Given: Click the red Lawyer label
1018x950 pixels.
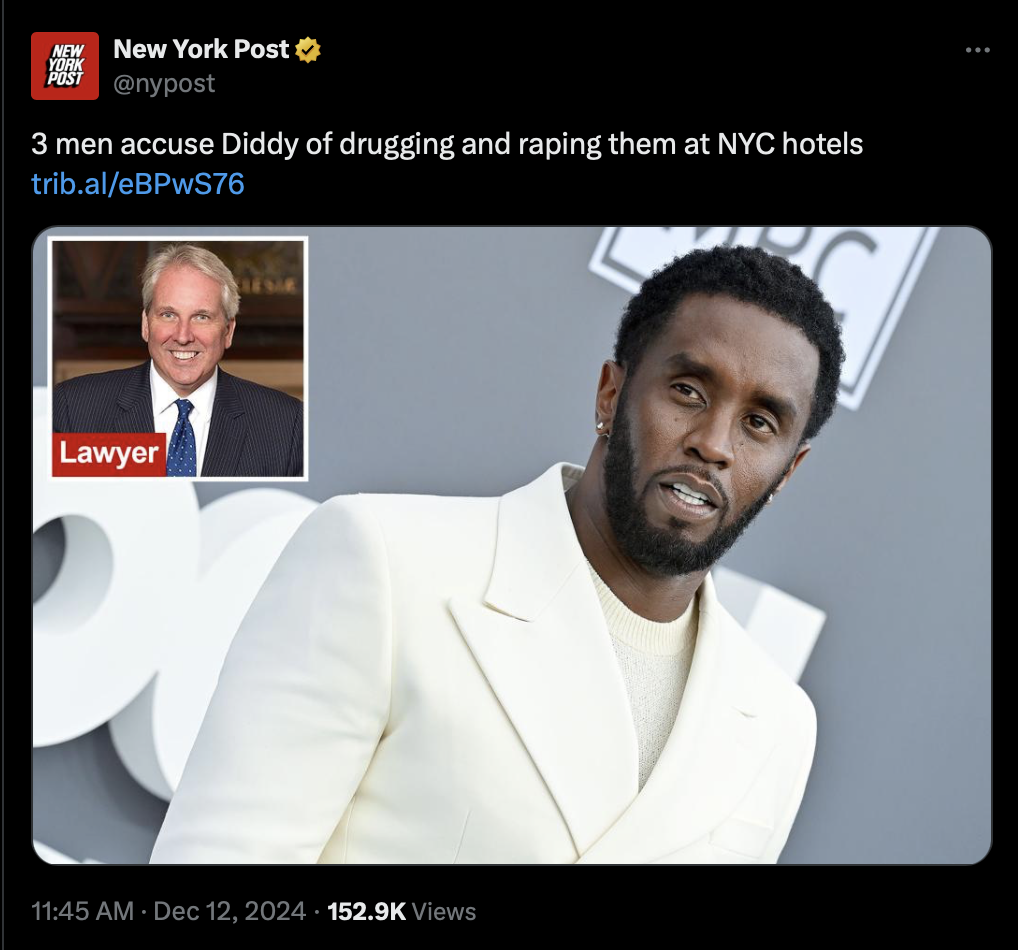Looking at the screenshot, I should pyautogui.click(x=109, y=453).
